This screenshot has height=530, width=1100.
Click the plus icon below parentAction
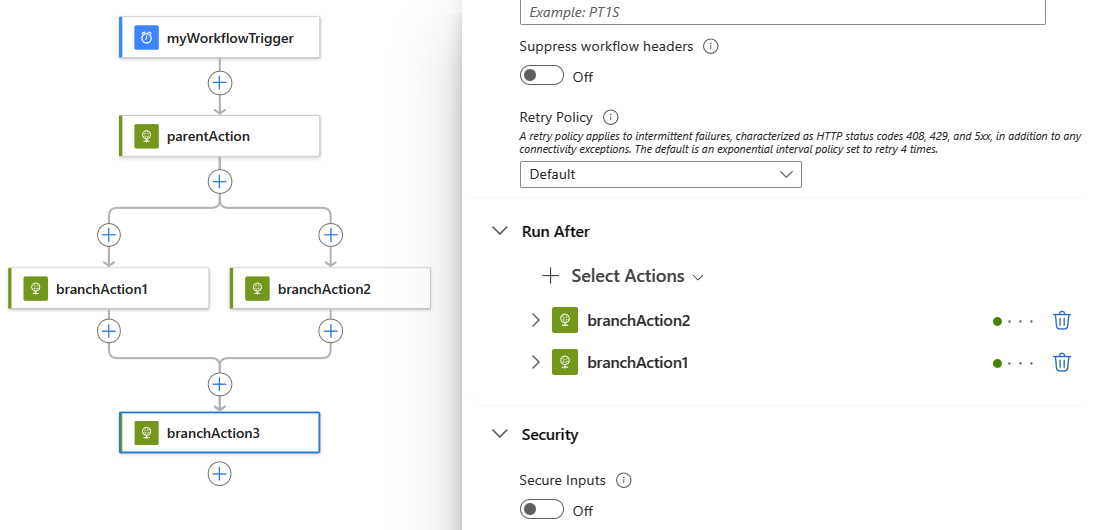click(x=220, y=181)
